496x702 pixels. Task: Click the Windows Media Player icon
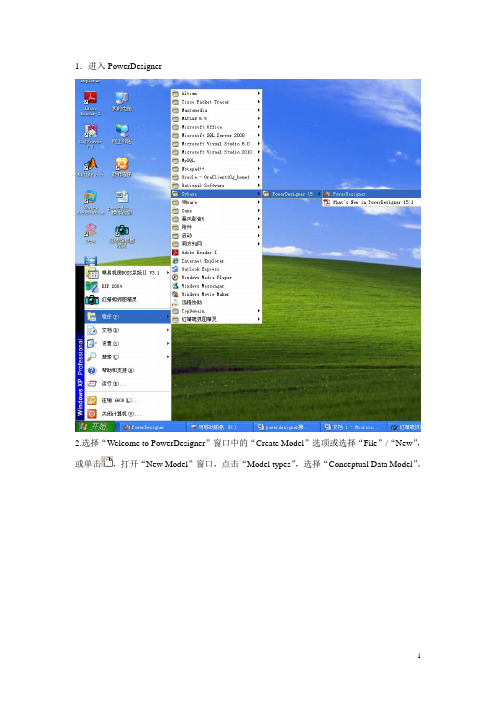click(x=175, y=278)
